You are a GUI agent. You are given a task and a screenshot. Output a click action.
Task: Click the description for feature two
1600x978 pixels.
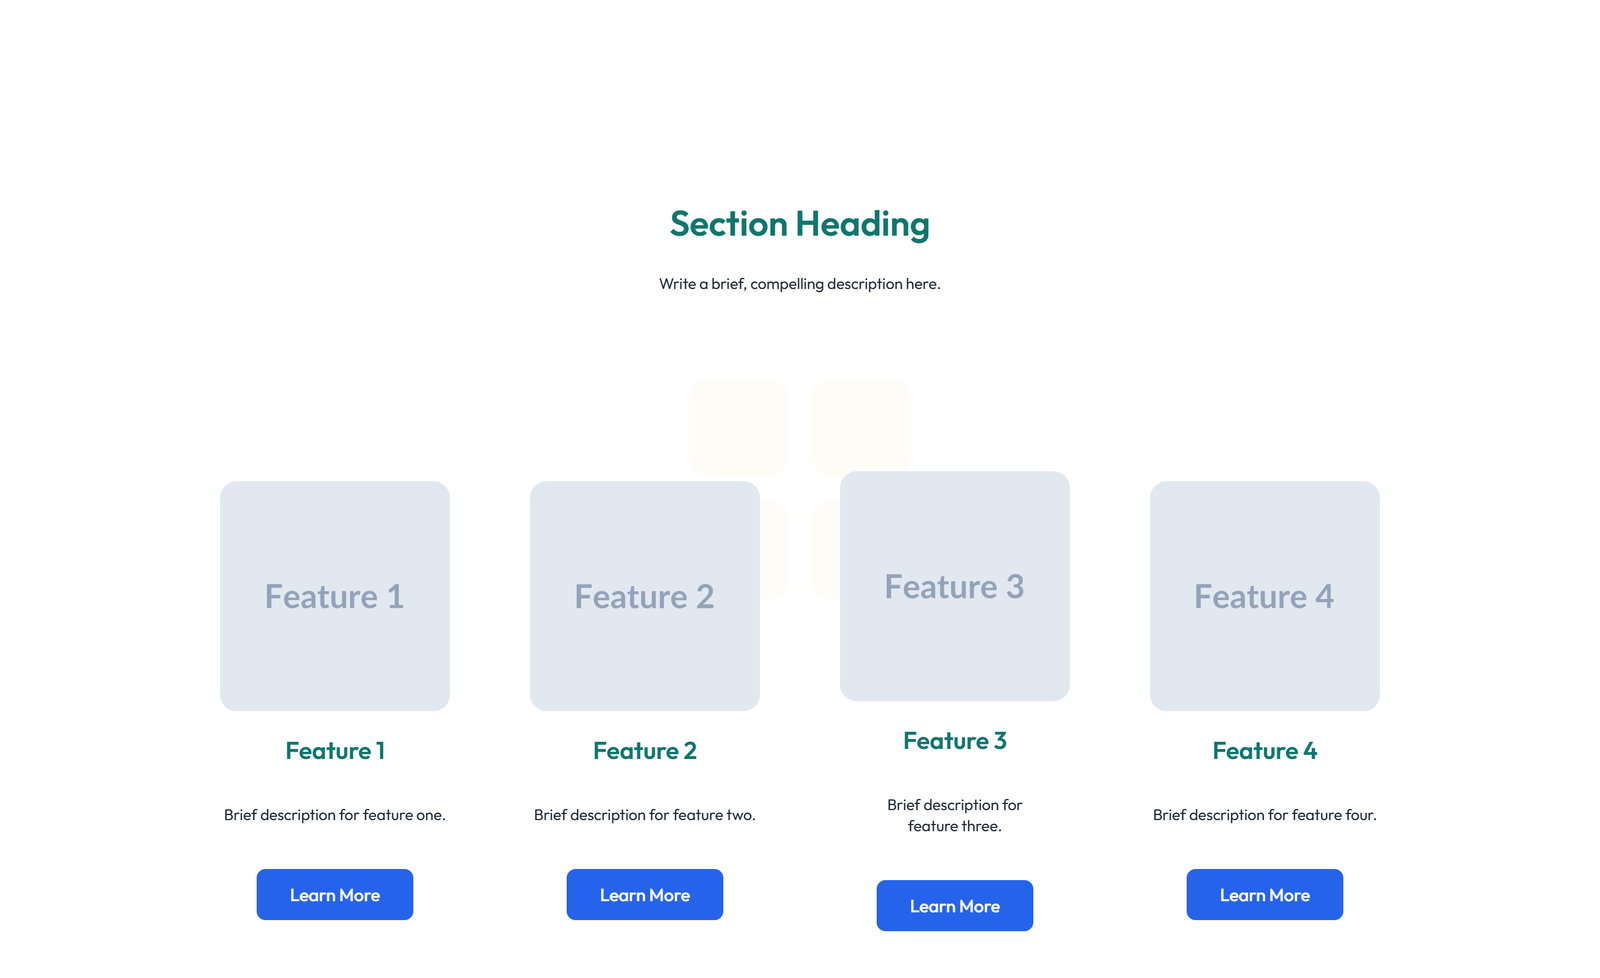click(644, 814)
